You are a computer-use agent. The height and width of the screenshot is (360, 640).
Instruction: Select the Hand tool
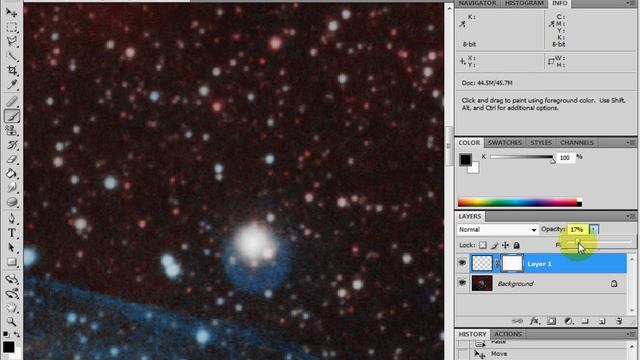pos(11,307)
